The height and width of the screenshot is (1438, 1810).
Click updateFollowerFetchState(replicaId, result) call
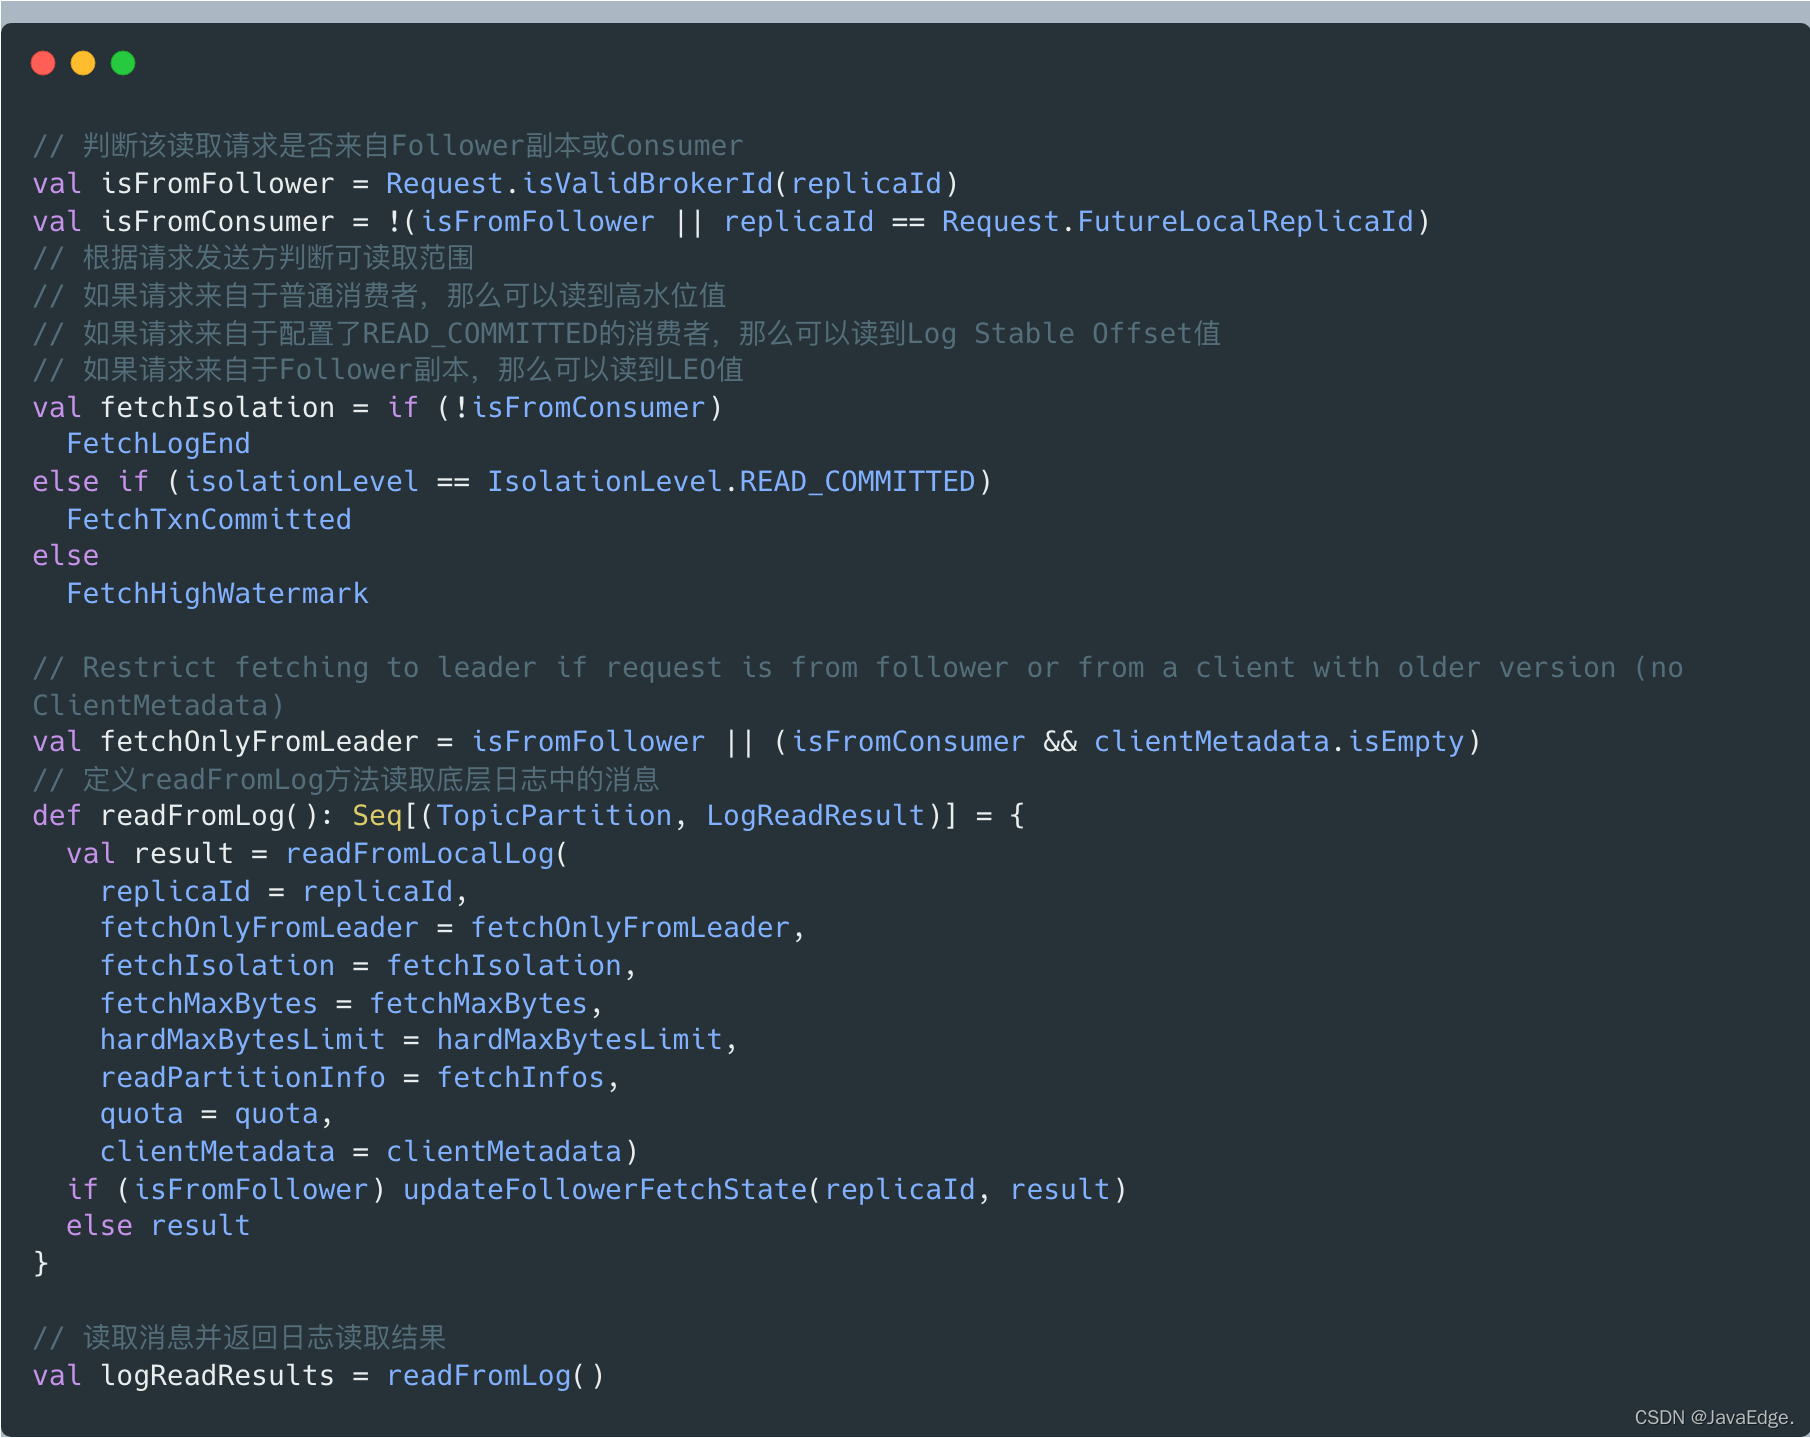coord(765,1190)
